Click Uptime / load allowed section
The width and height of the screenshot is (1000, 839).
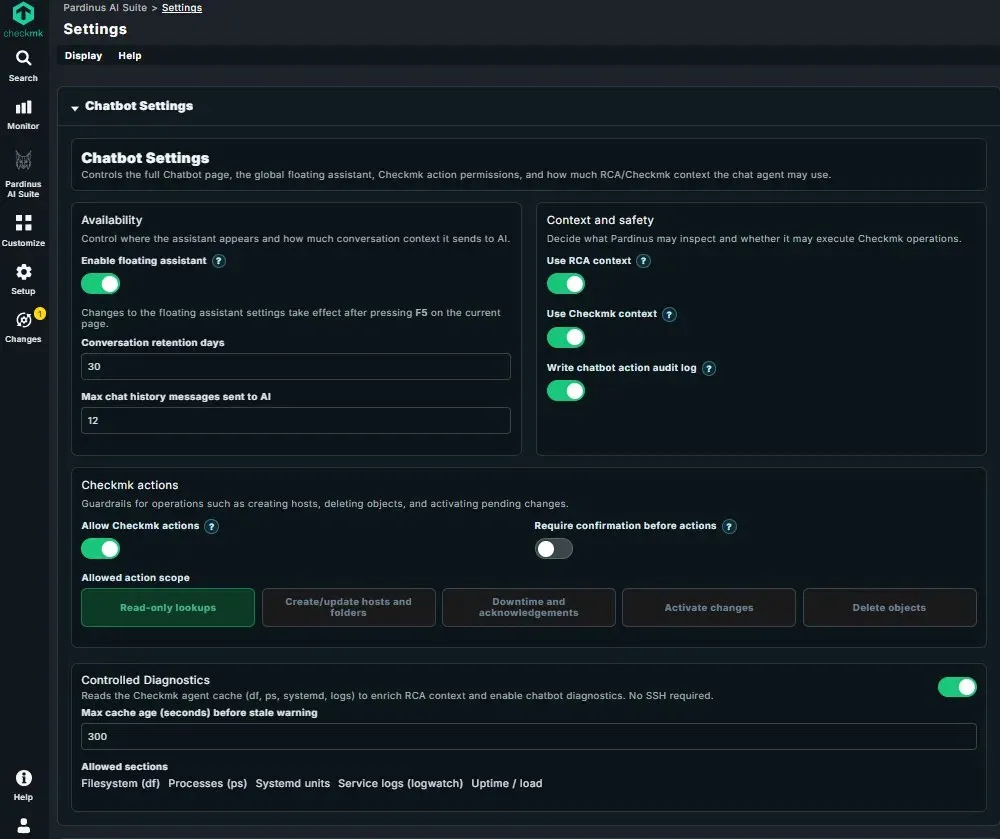pyautogui.click(x=507, y=784)
